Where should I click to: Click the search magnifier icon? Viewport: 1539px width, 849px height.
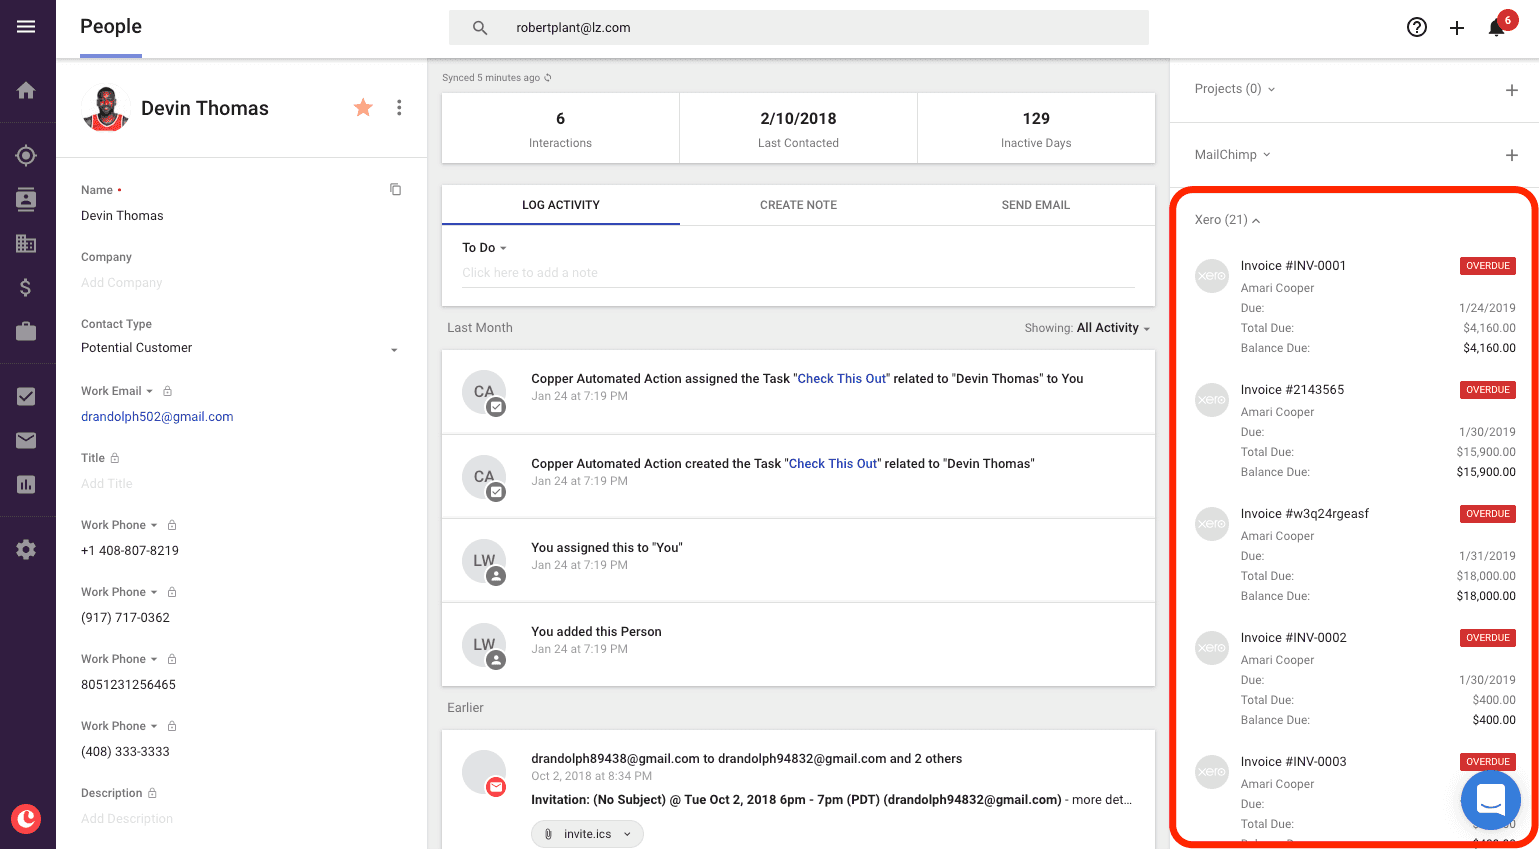click(x=480, y=28)
